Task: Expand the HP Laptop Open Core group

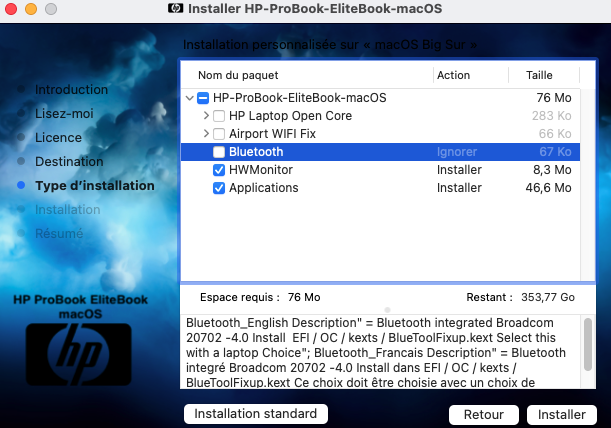Action: tap(206, 115)
